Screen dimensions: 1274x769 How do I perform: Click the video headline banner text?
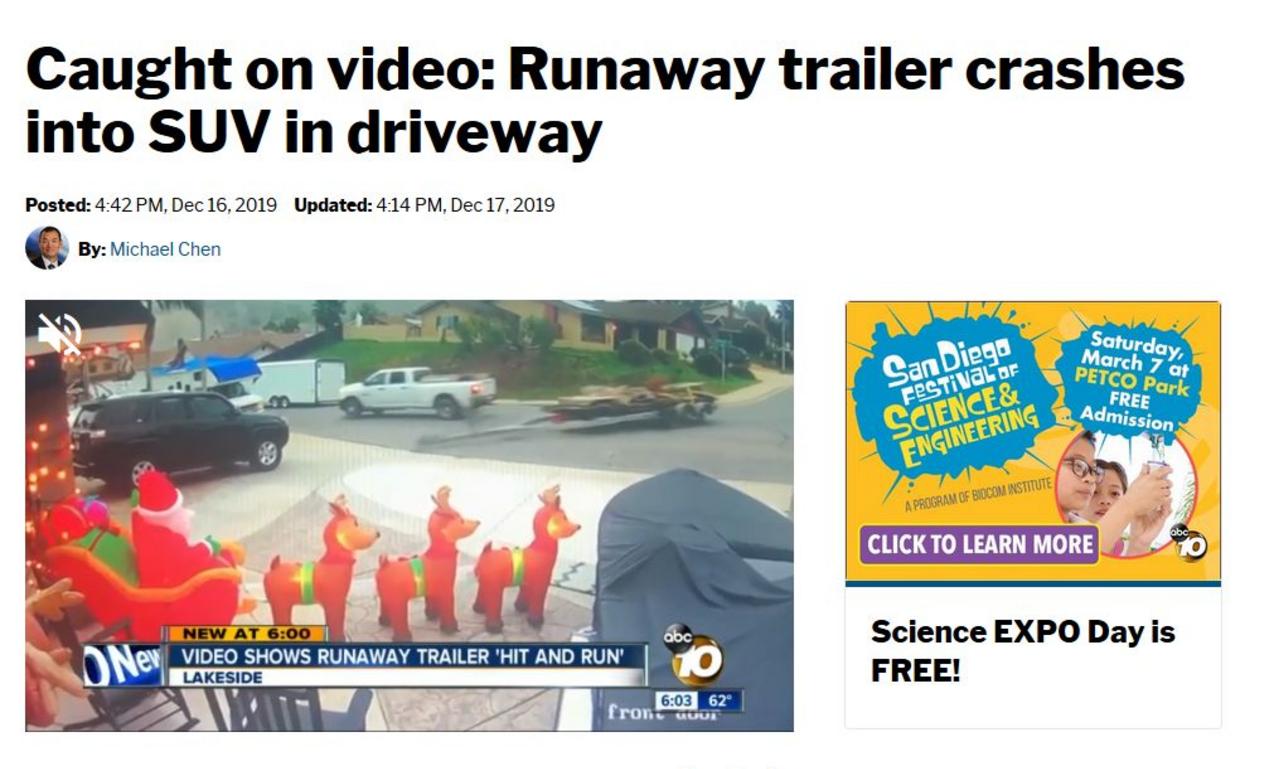point(403,657)
